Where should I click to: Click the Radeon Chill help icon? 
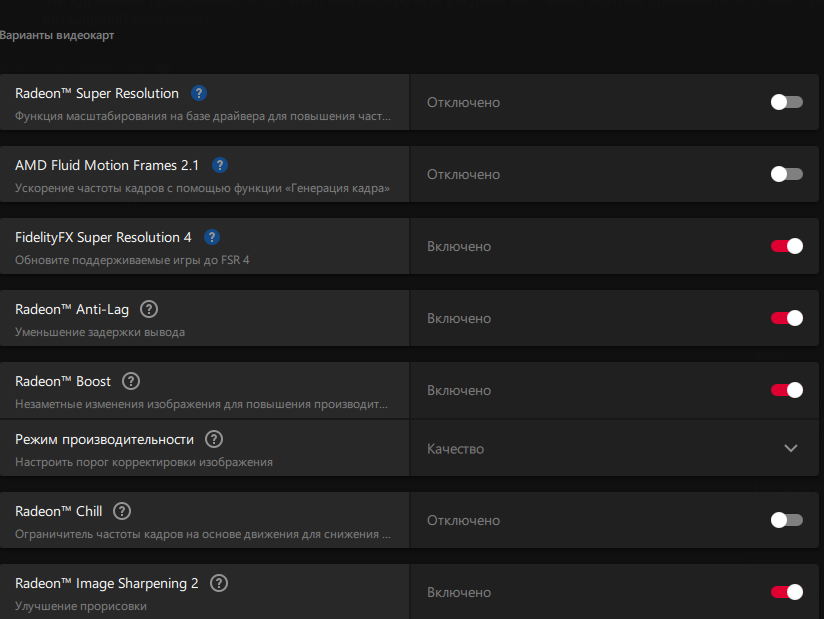click(122, 511)
